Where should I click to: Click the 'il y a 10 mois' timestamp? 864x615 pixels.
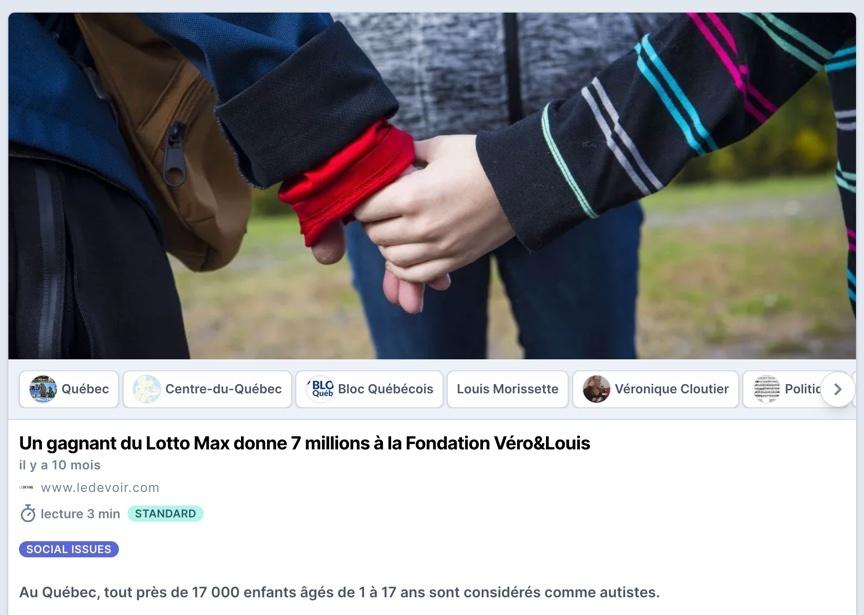[x=60, y=465]
